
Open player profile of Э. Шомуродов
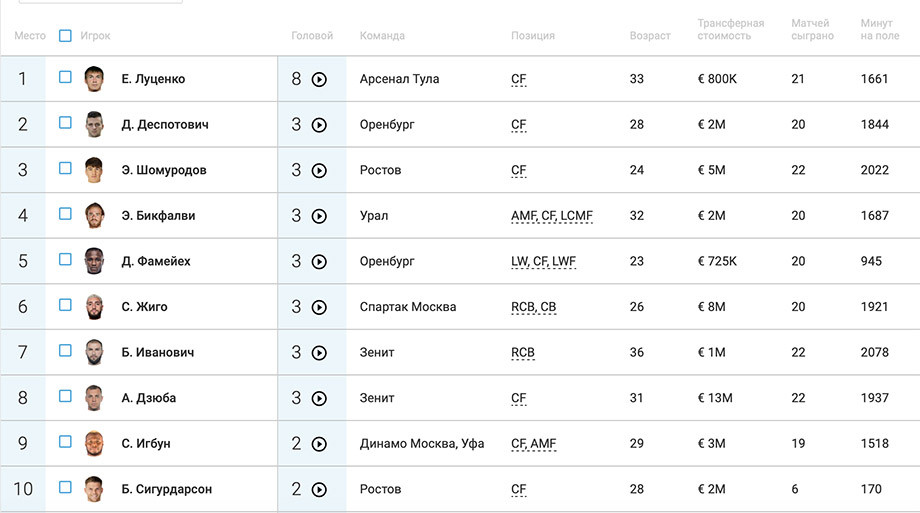[x=164, y=170]
